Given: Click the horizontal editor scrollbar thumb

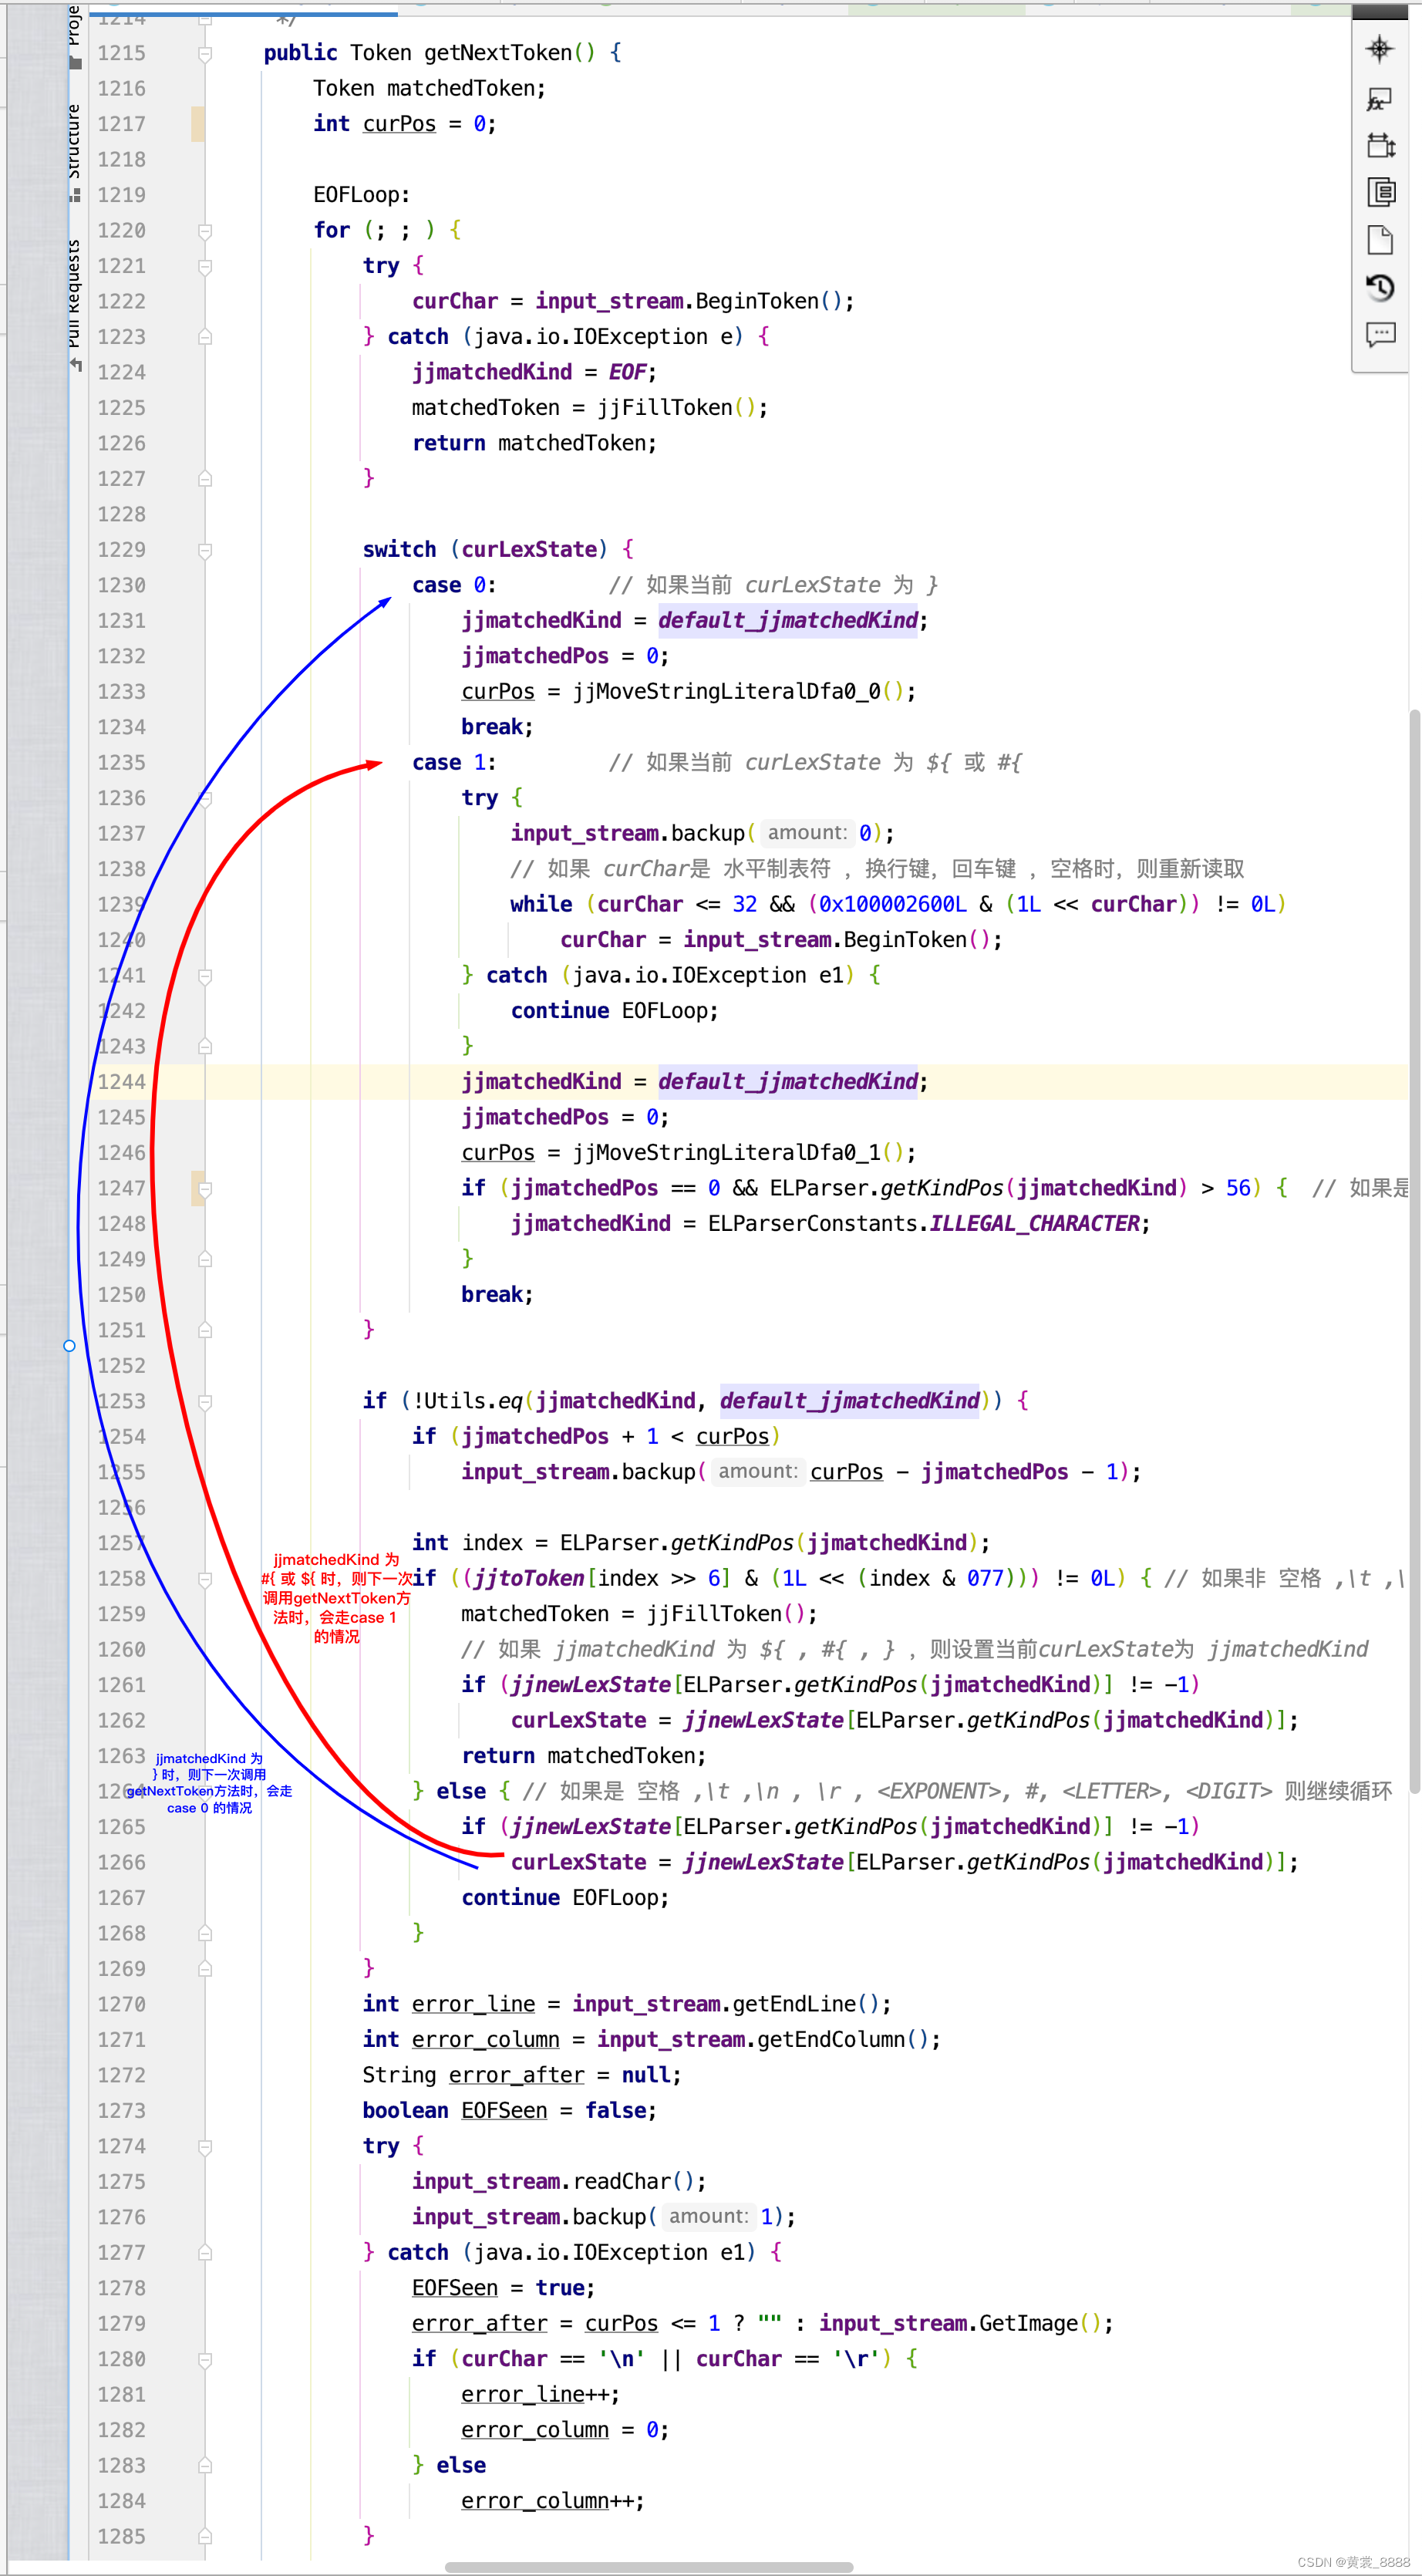Looking at the screenshot, I should [648, 2567].
